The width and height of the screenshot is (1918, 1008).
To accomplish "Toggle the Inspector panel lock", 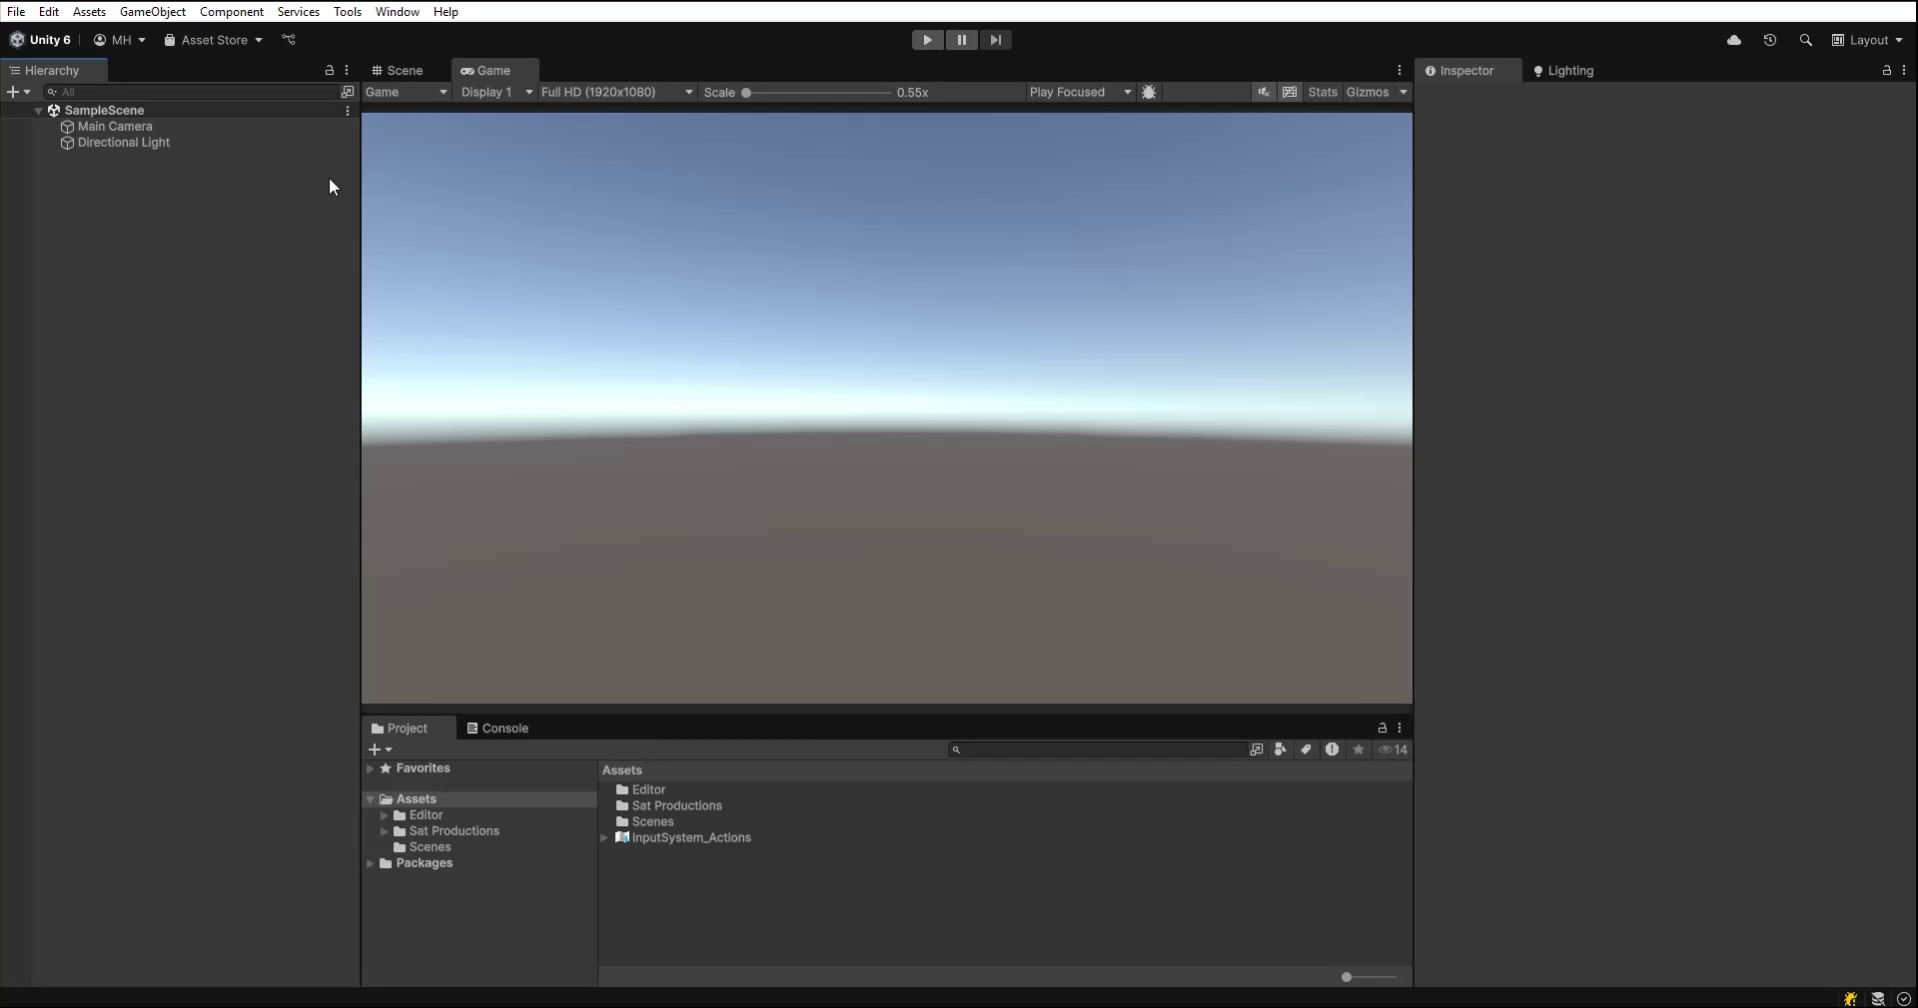I will coord(1886,70).
